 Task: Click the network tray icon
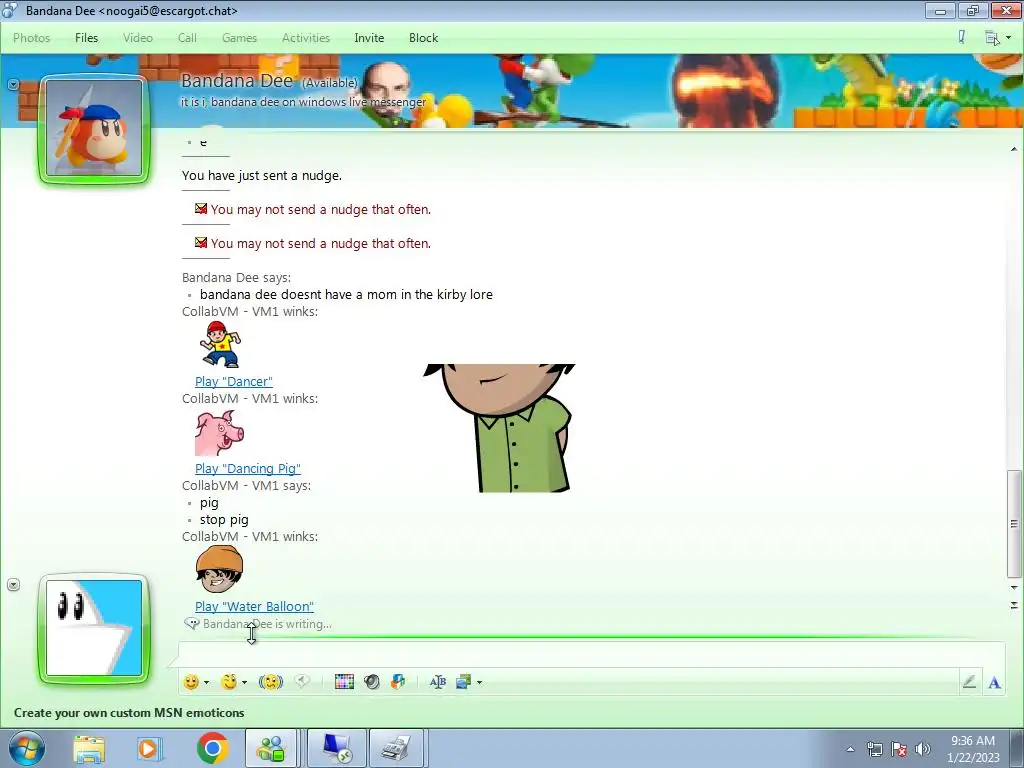tap(874, 749)
